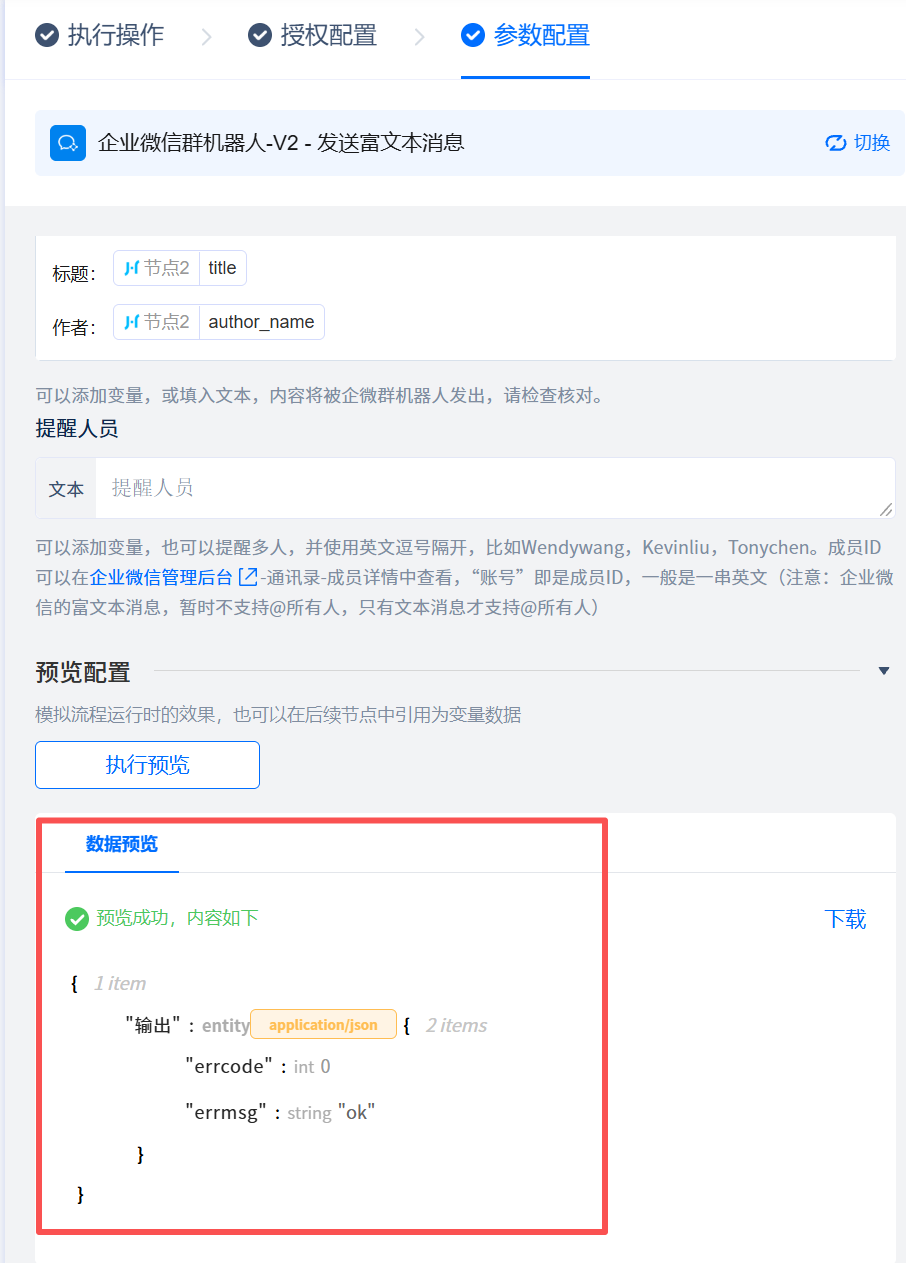Open the 执行操作 step
This screenshot has width=906, height=1263.
point(100,36)
